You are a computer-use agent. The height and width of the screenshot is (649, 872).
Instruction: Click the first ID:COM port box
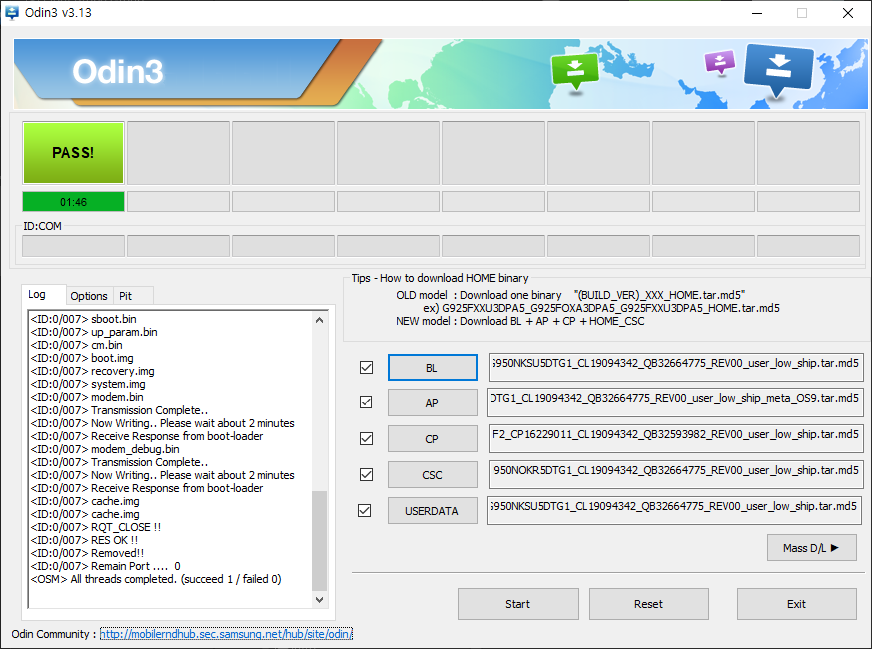[73, 246]
